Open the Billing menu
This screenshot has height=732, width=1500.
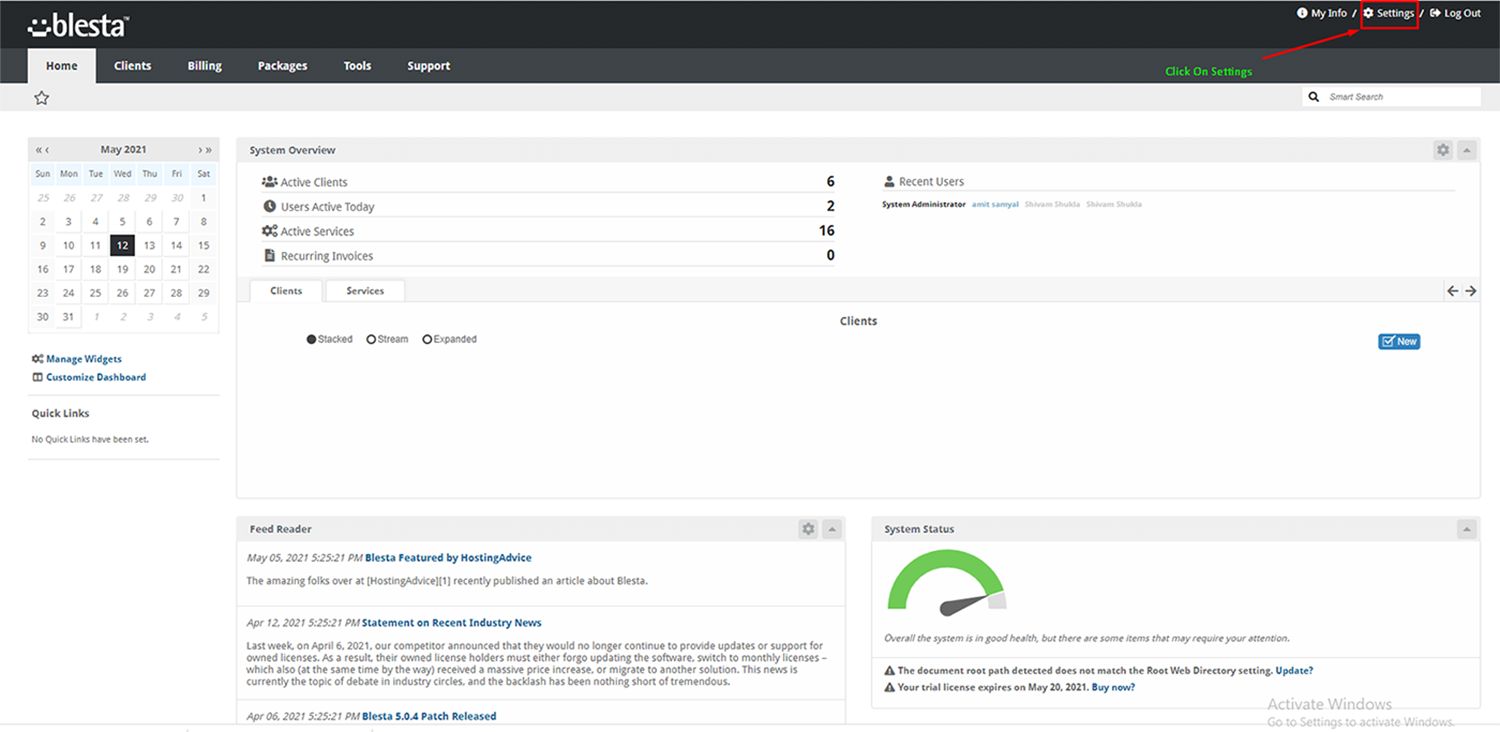pos(204,66)
